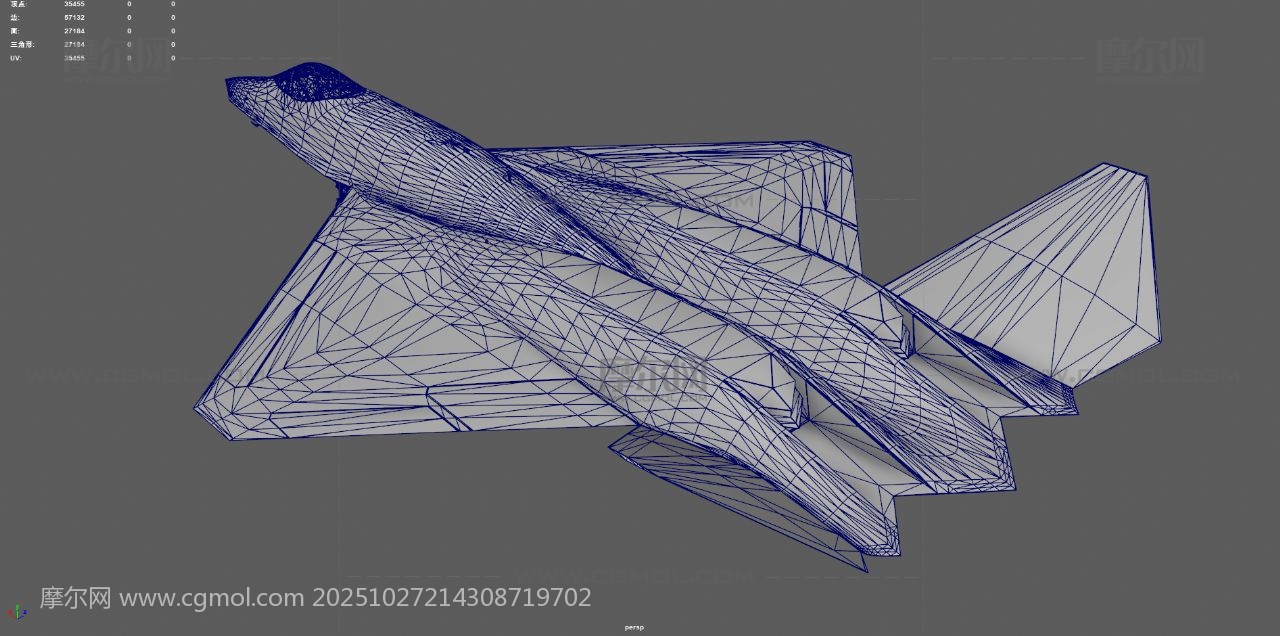Click the far wing's top-right corner
The image size is (1280, 636).
(x=848, y=157)
